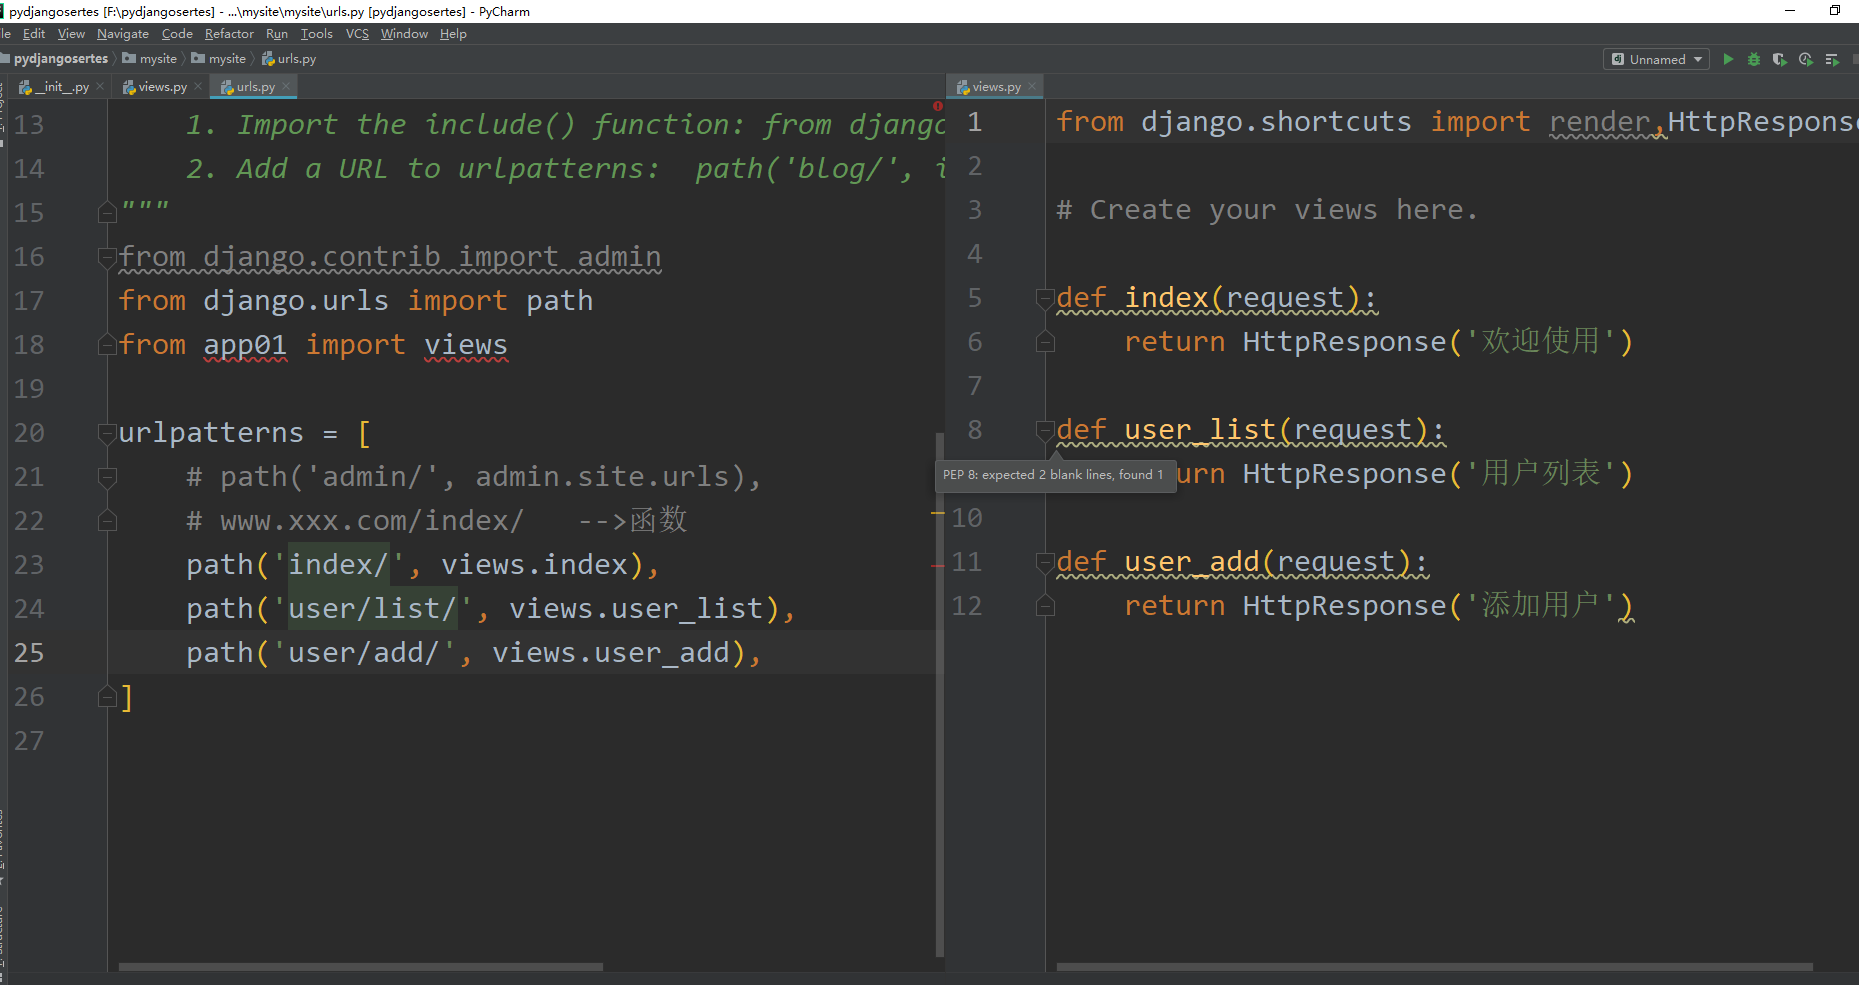Click 'views.index' on line 23
This screenshot has height=985, width=1859.
point(534,565)
